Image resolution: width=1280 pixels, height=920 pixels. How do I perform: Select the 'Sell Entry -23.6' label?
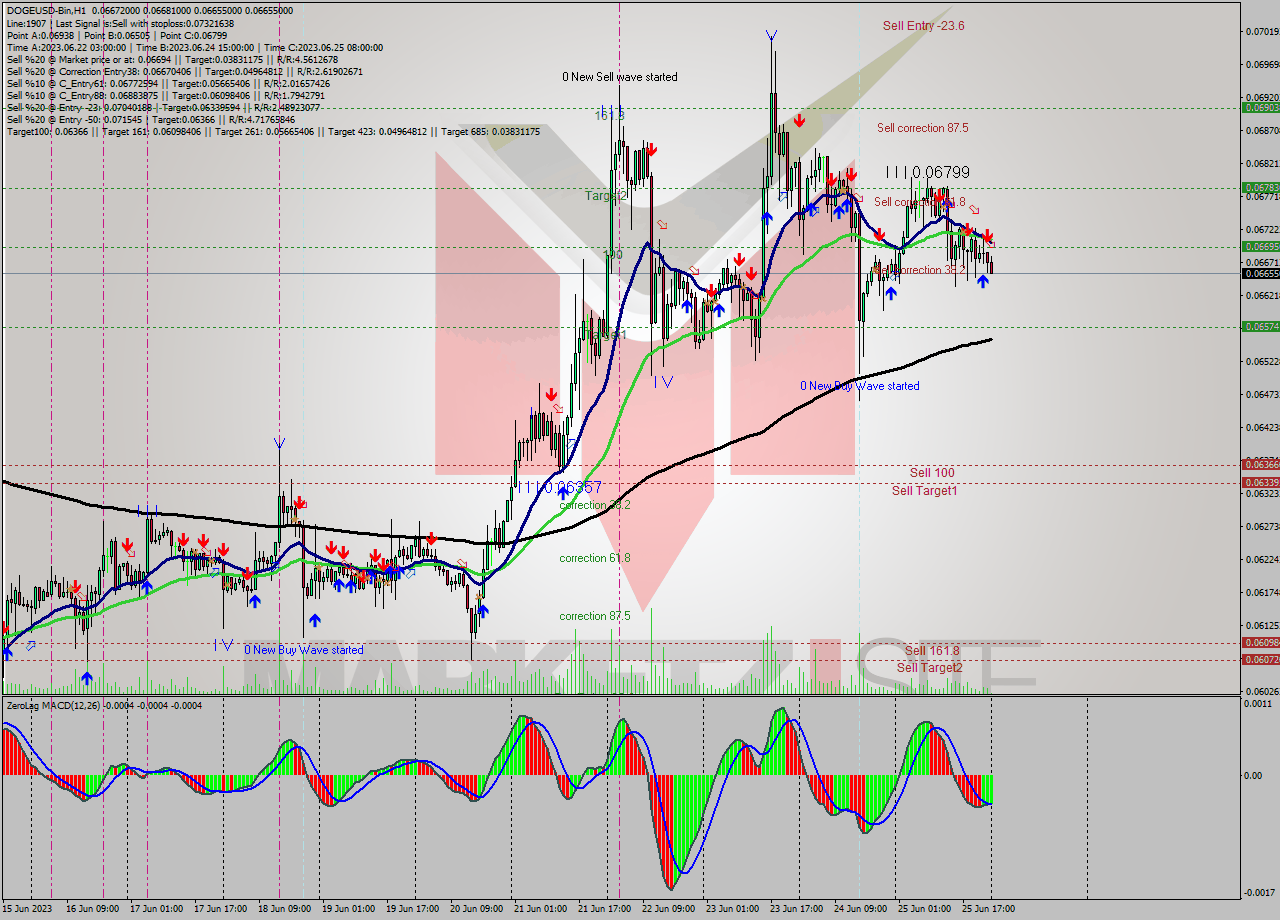923,26
